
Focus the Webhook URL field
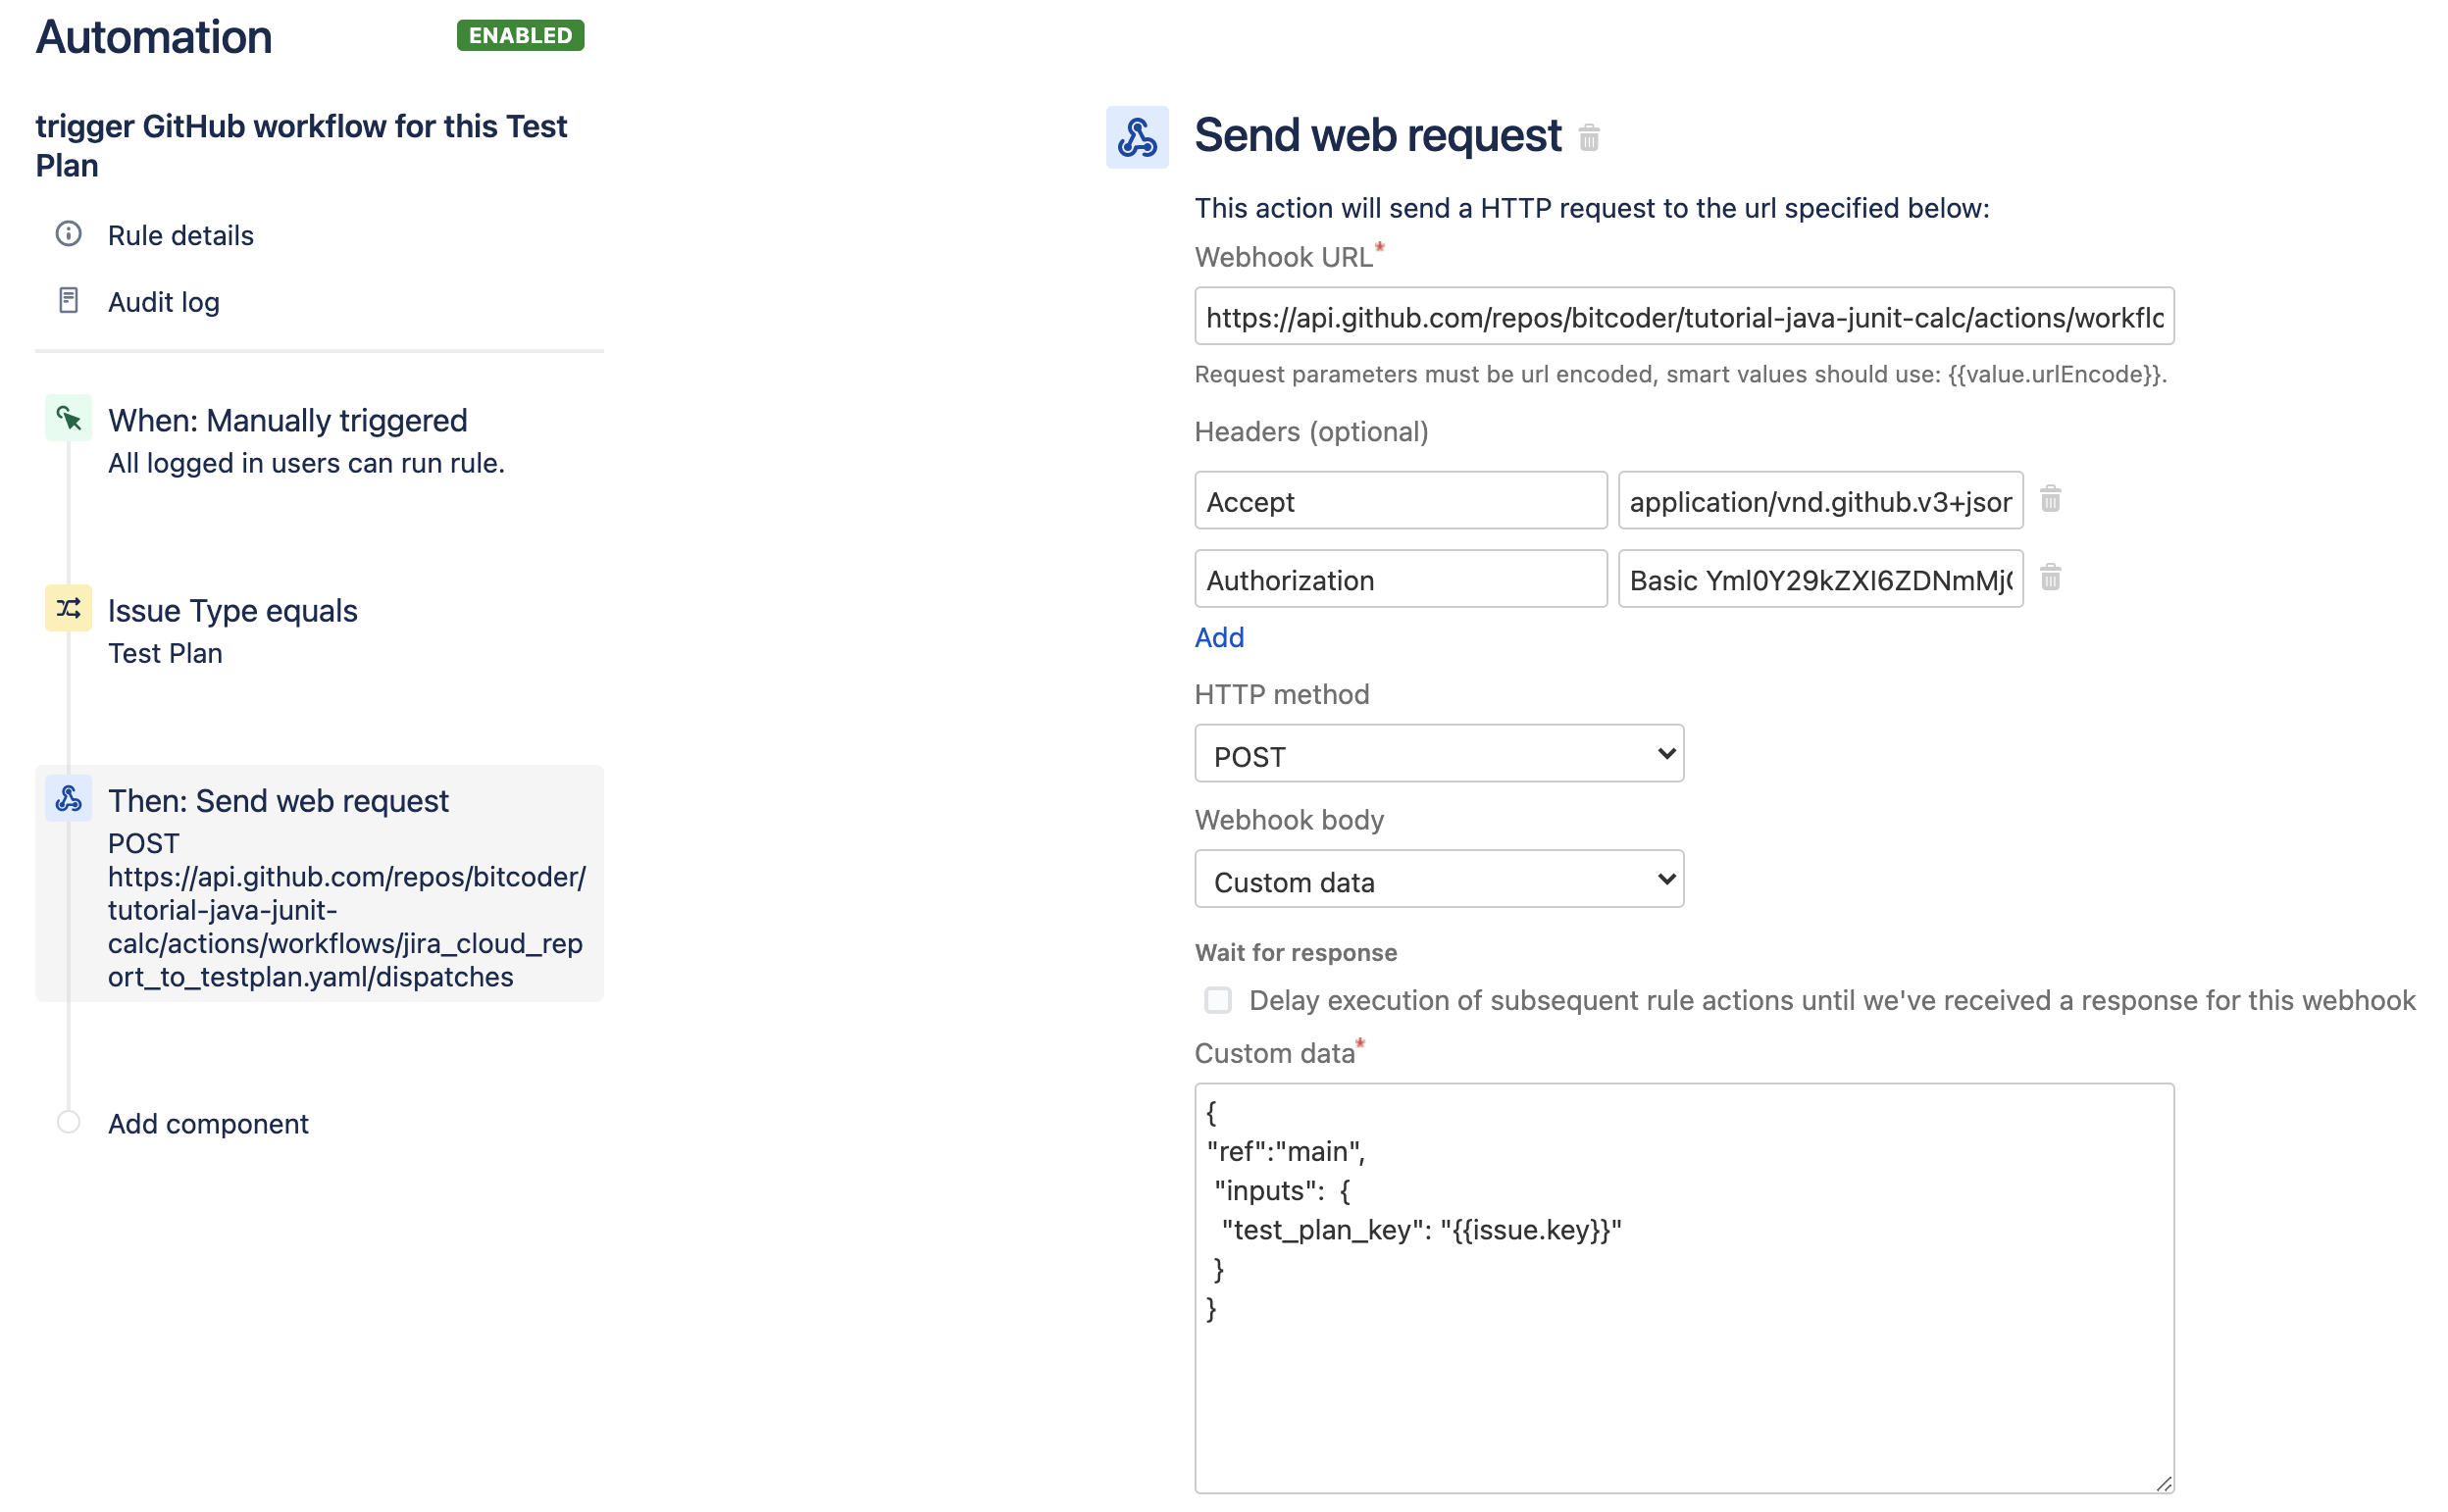[x=1684, y=317]
